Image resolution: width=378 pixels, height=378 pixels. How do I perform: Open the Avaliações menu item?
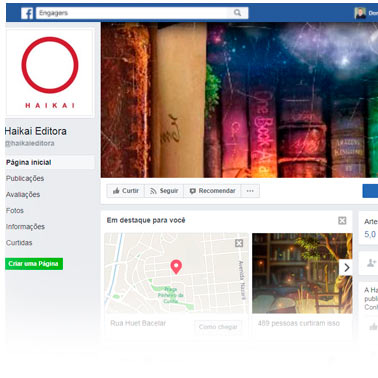click(x=23, y=194)
